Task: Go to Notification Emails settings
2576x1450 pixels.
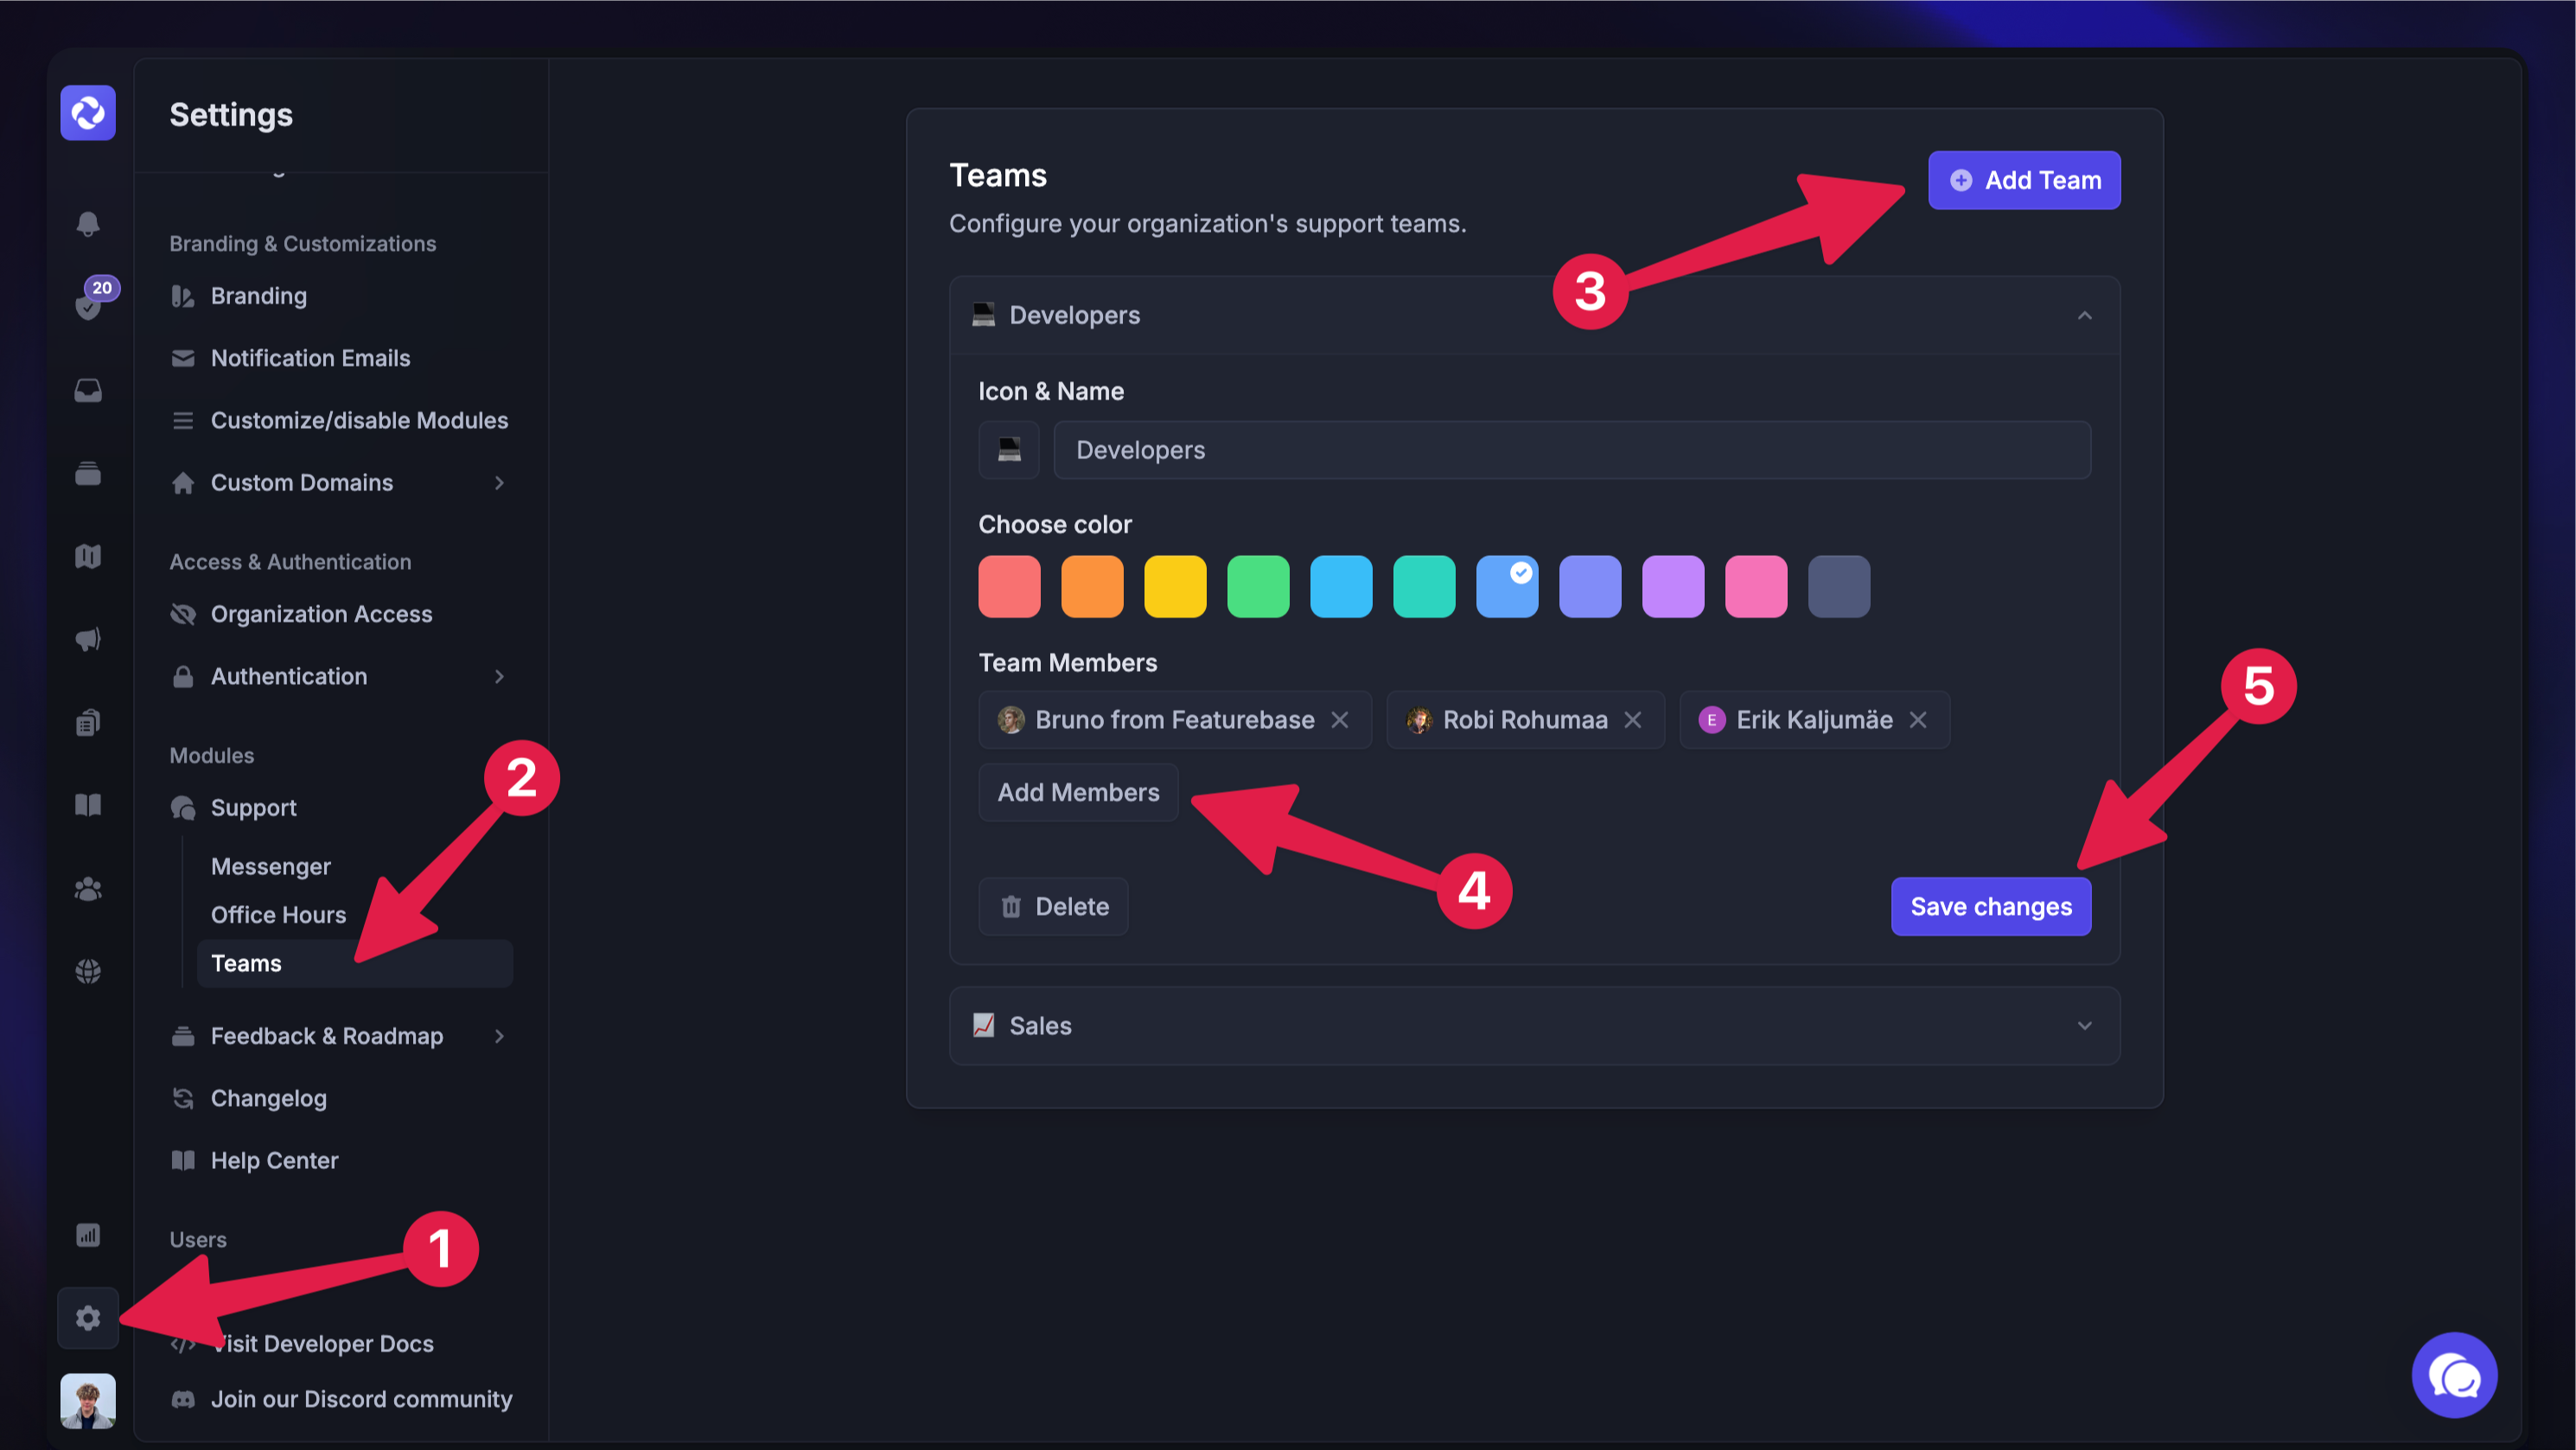Action: click(310, 358)
